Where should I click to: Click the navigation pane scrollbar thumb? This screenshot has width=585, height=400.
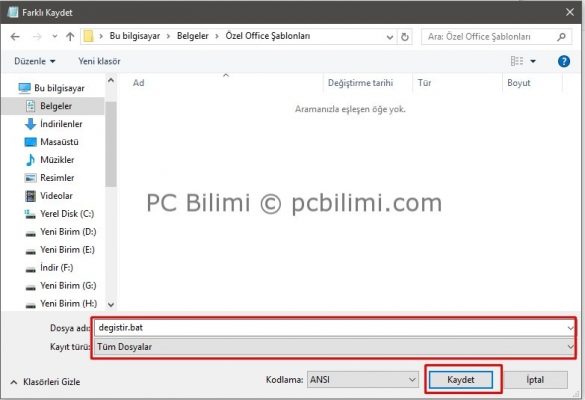click(111, 144)
